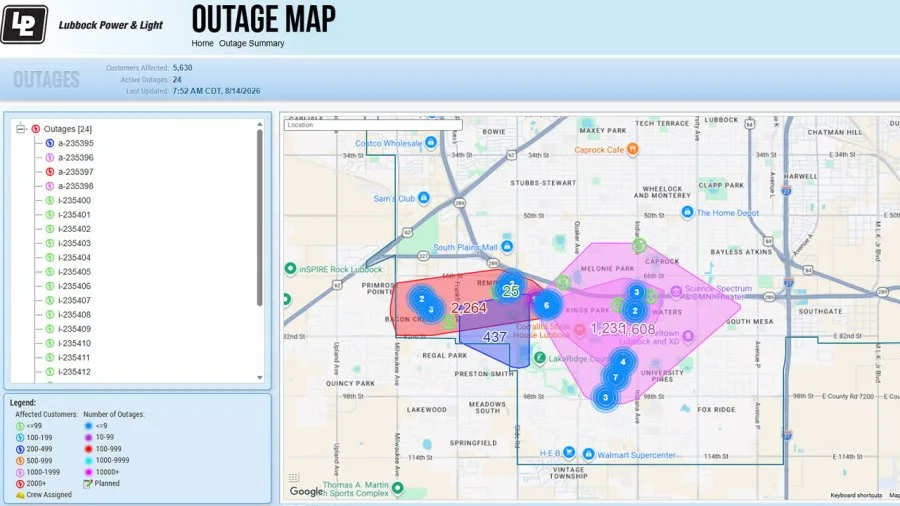Select outage i-235401 in the tree
Image resolution: width=900 pixels, height=506 pixels.
[74, 215]
